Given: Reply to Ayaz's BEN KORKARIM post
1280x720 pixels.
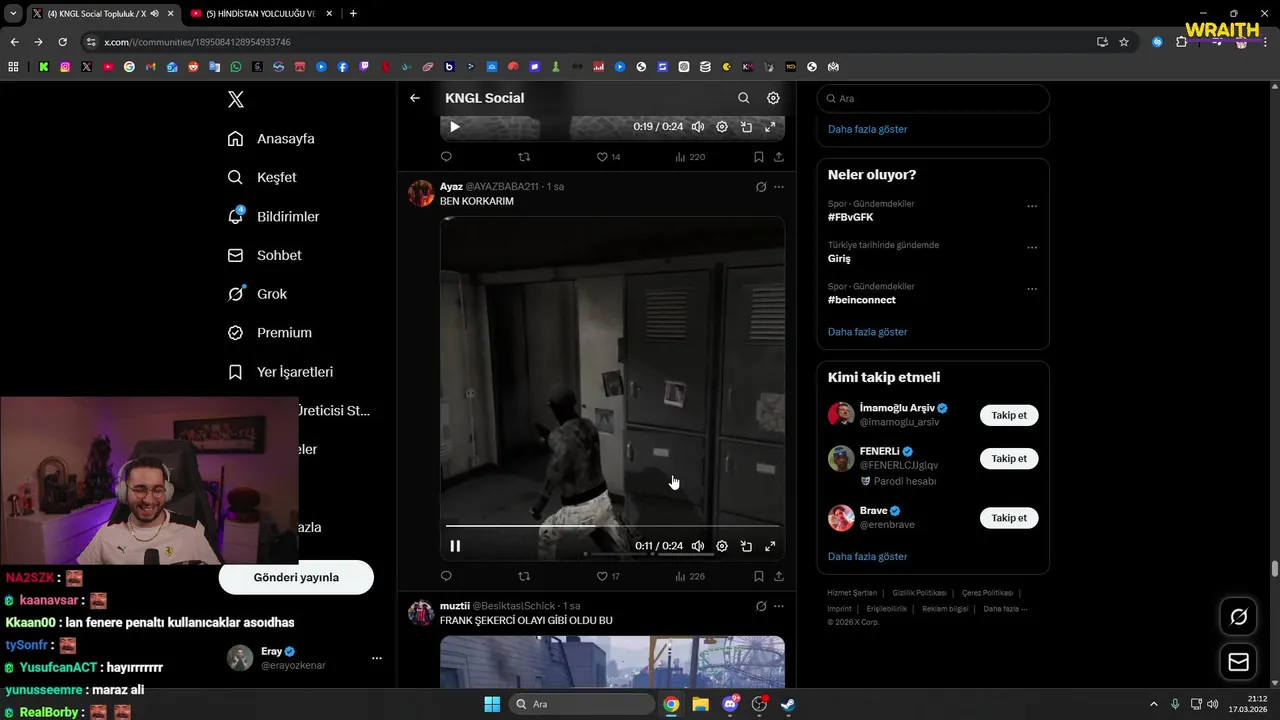Looking at the screenshot, I should (x=446, y=576).
